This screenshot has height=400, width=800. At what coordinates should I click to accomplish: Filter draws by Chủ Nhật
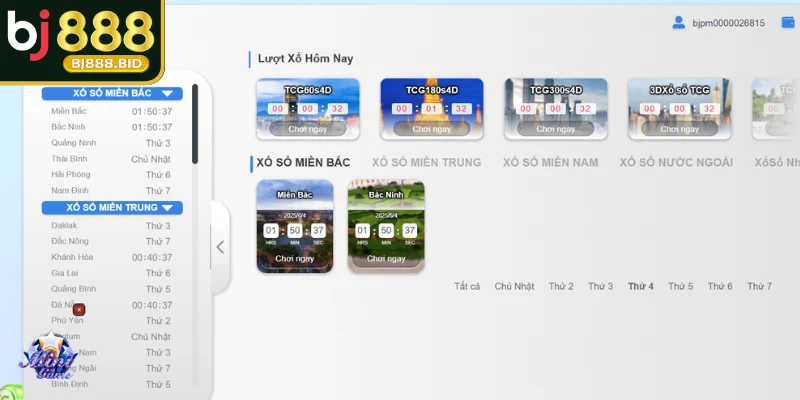(x=514, y=286)
